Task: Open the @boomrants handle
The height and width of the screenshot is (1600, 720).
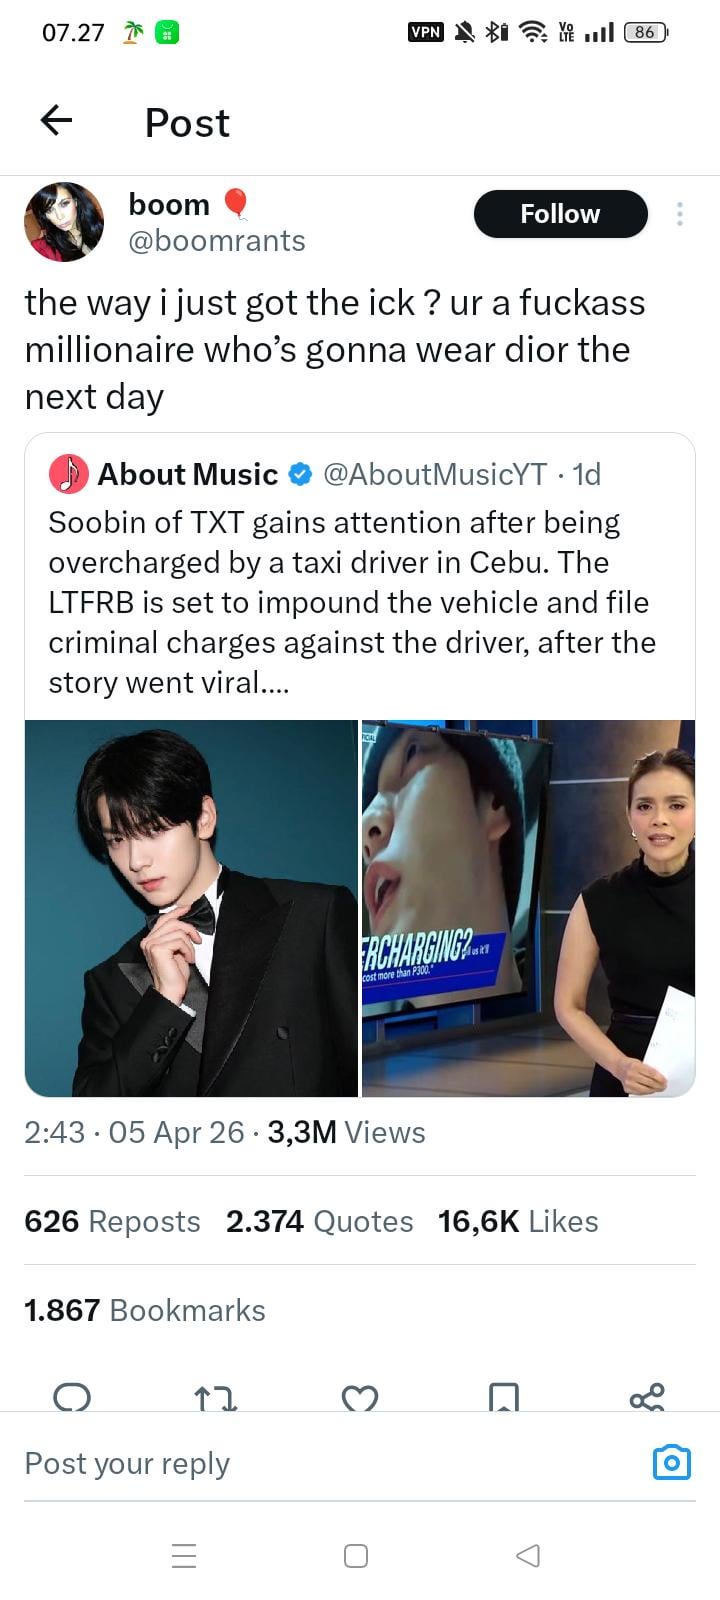Action: tap(217, 241)
